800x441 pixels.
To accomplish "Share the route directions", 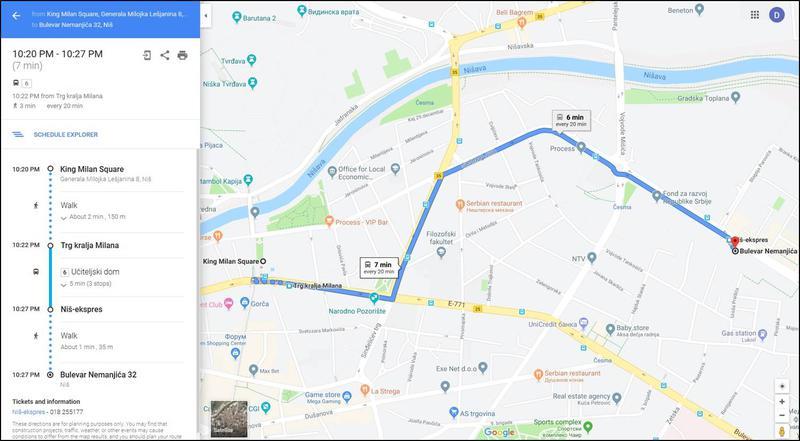I will 165,56.
